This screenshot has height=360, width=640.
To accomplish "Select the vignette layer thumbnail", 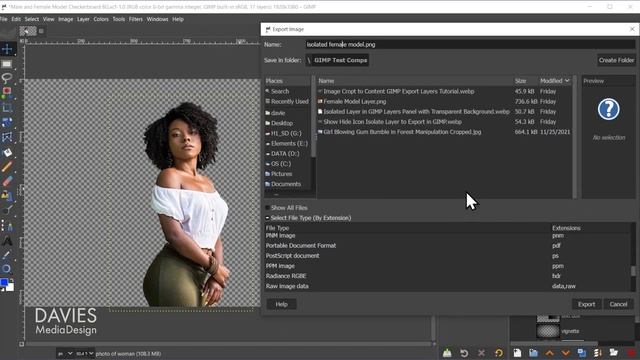I will click(548, 331).
